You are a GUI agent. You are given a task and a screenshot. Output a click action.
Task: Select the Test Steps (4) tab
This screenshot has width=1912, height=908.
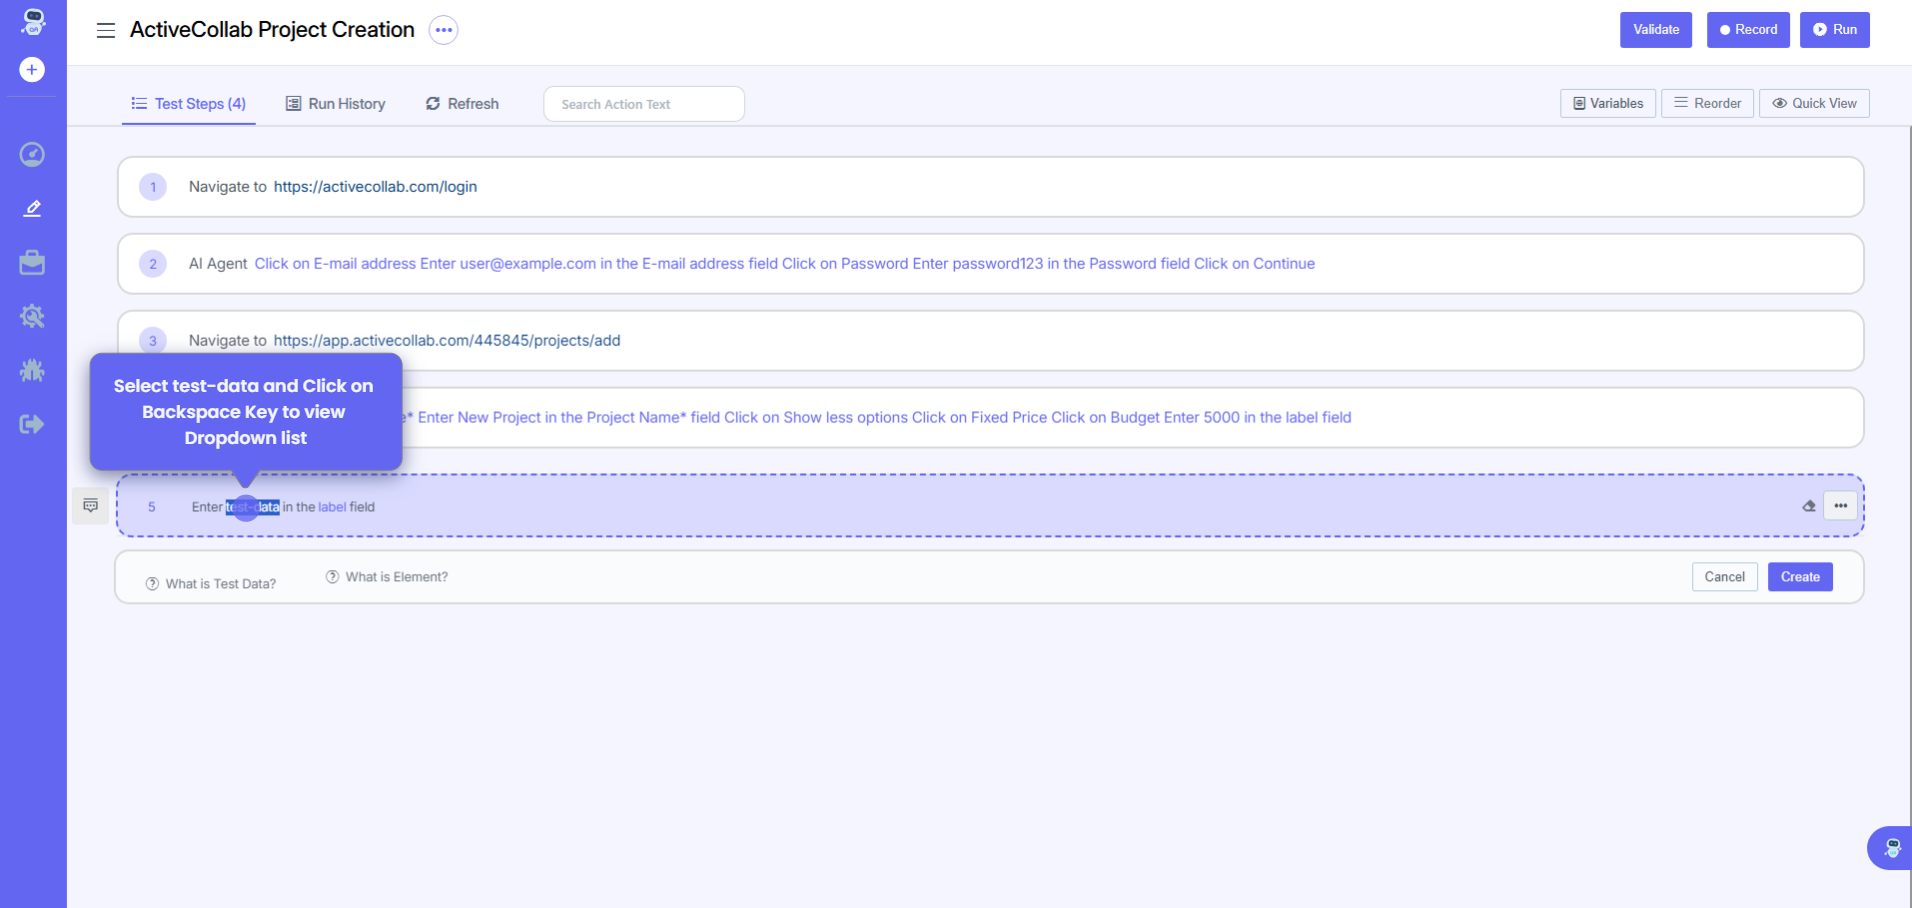click(x=189, y=104)
